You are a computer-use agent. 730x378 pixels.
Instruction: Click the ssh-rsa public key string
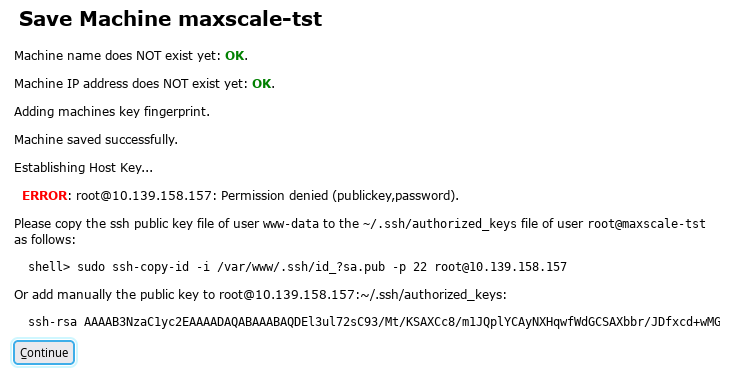374,322
